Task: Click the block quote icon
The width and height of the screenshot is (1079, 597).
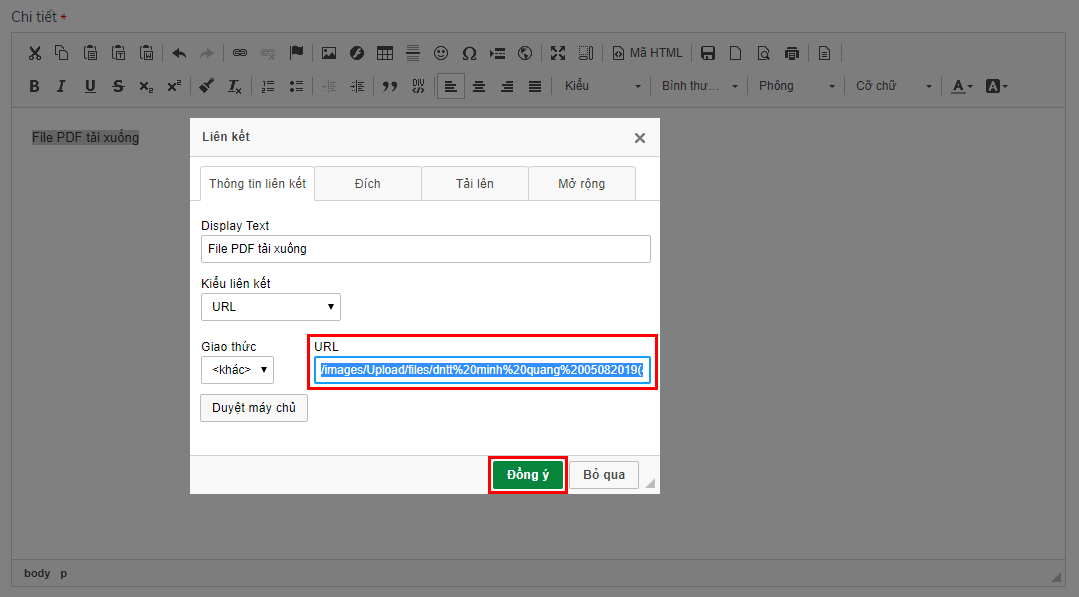Action: point(390,86)
